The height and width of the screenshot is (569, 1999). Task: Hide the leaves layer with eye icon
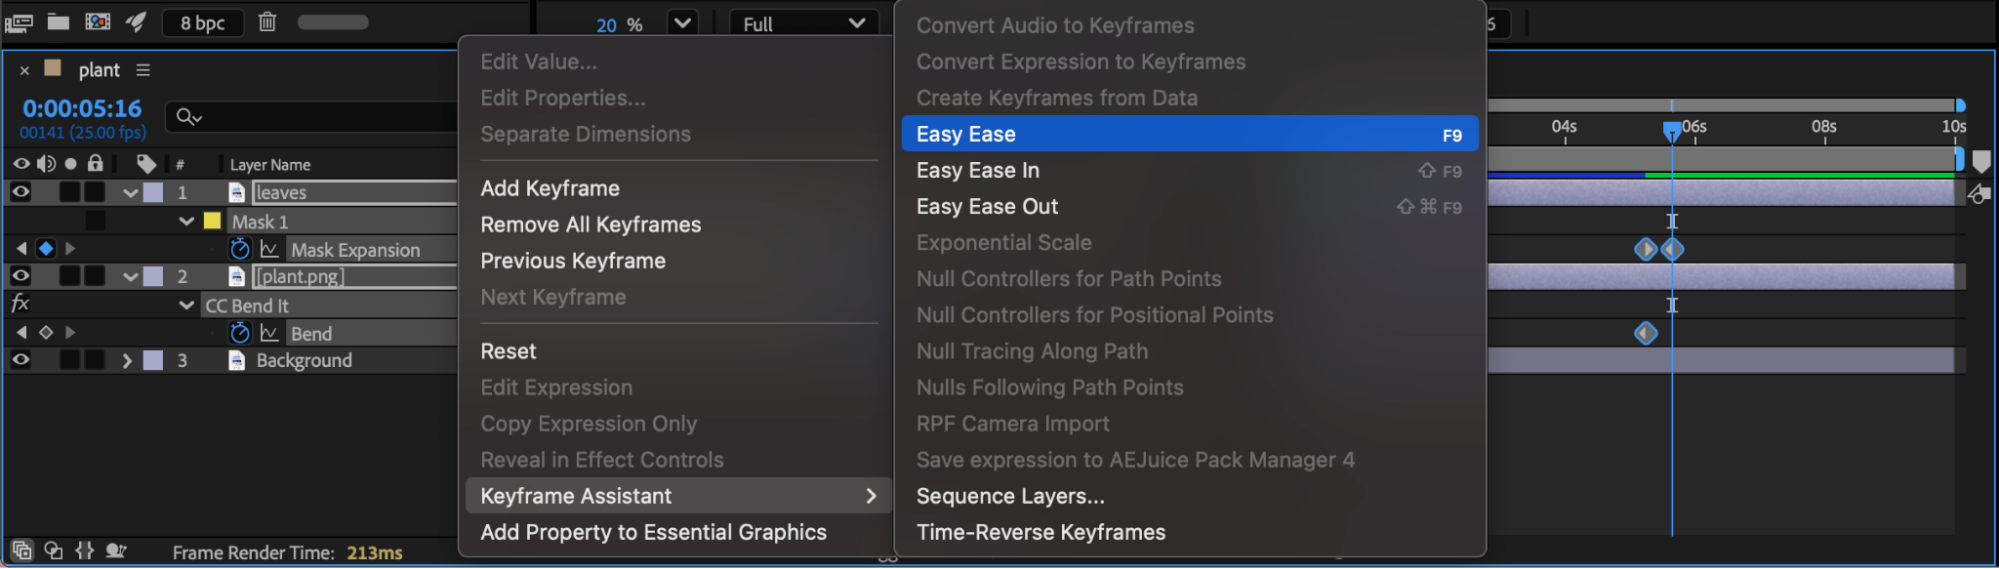point(20,192)
